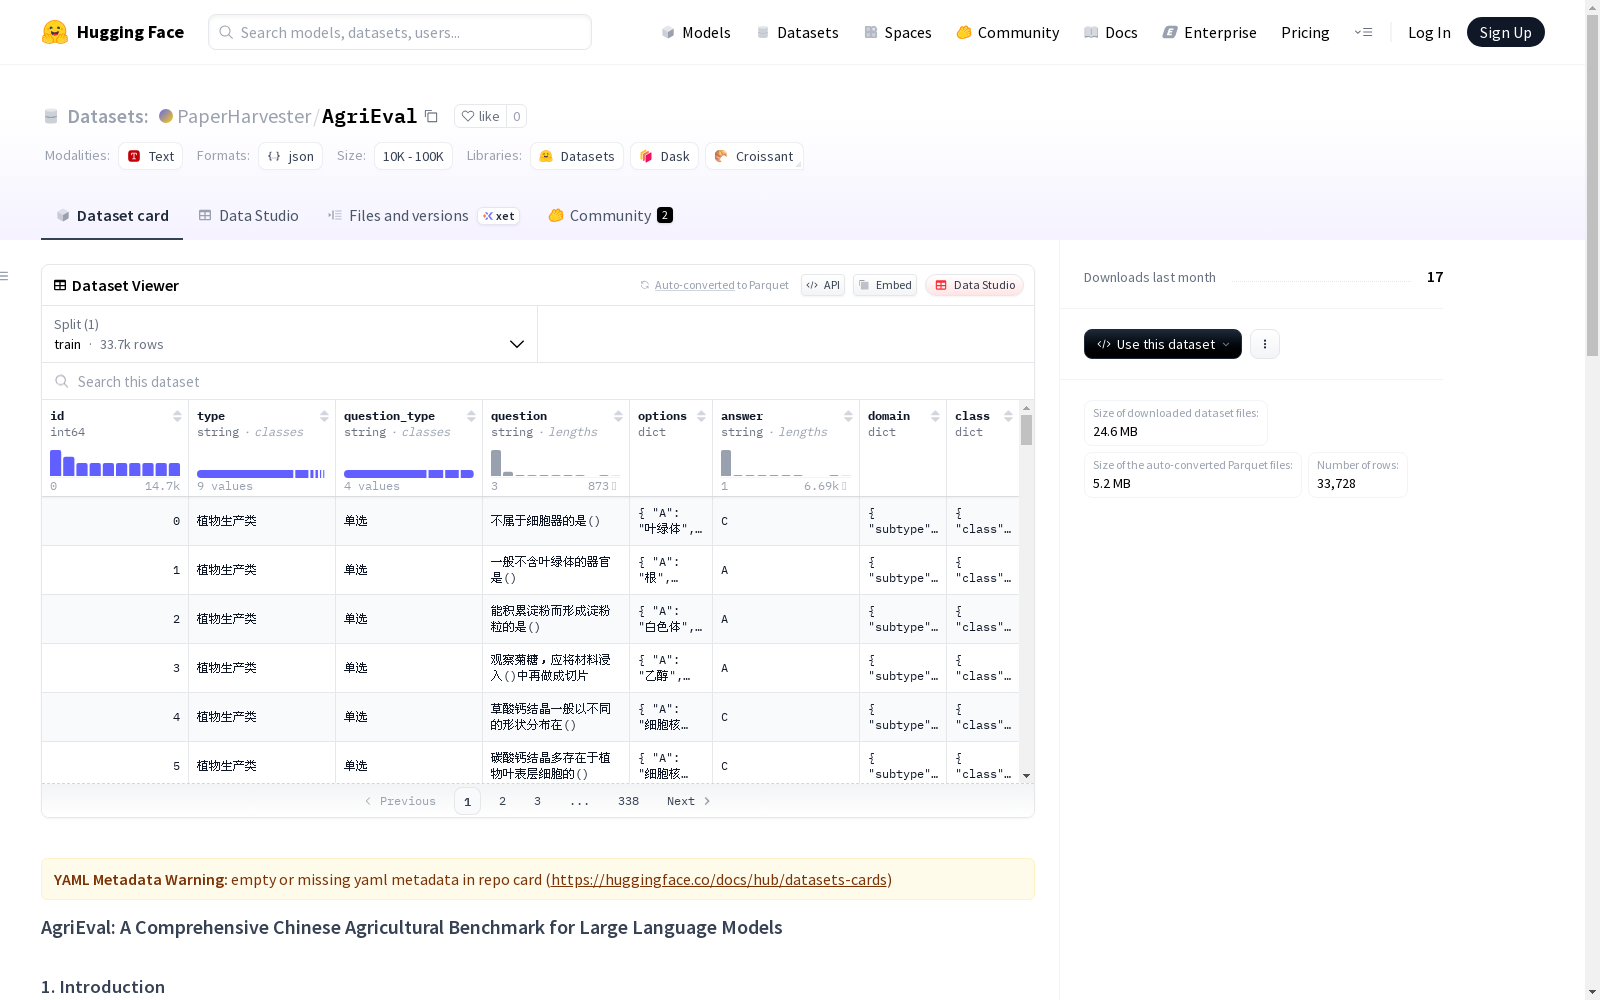
Task: Open the left sidebar table-of-contents icon
Action: click(x=5, y=276)
